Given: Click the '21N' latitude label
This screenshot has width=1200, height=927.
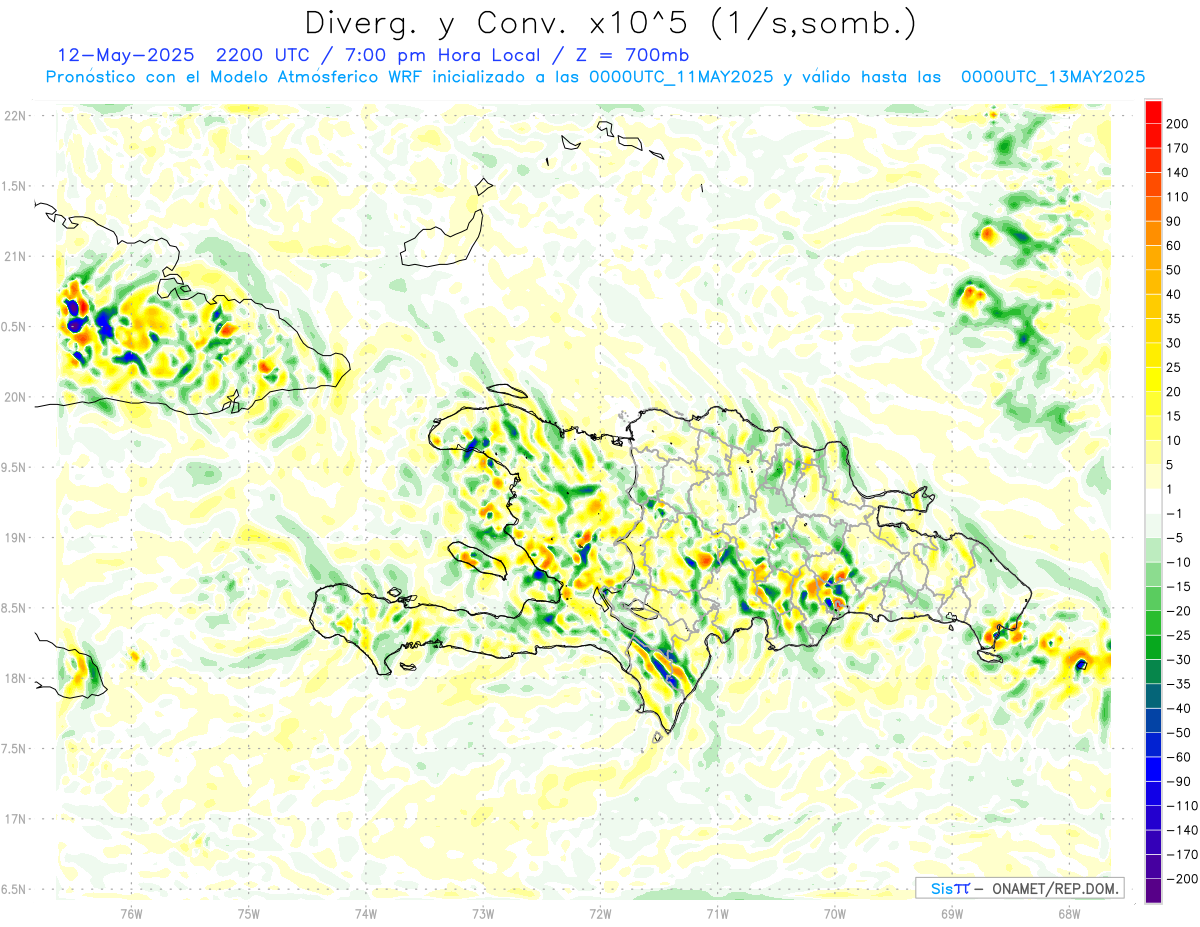Looking at the screenshot, I should tap(15, 256).
